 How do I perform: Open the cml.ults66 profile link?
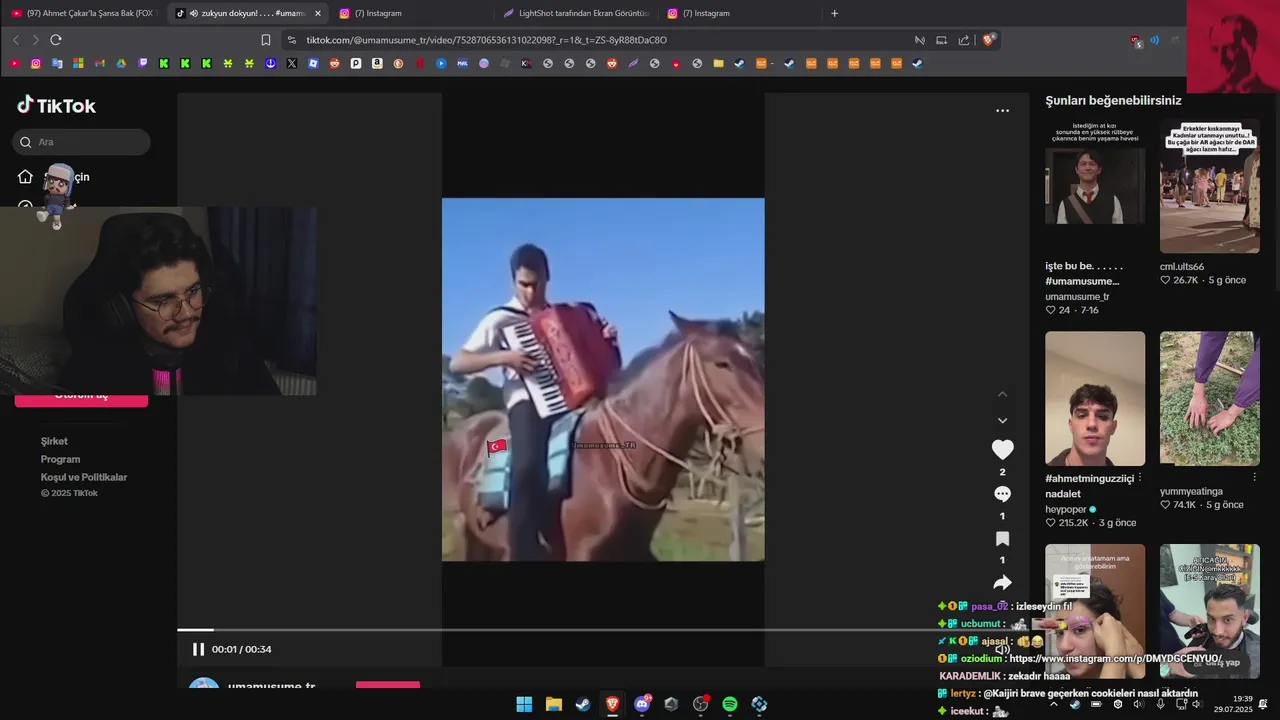click(1182, 267)
